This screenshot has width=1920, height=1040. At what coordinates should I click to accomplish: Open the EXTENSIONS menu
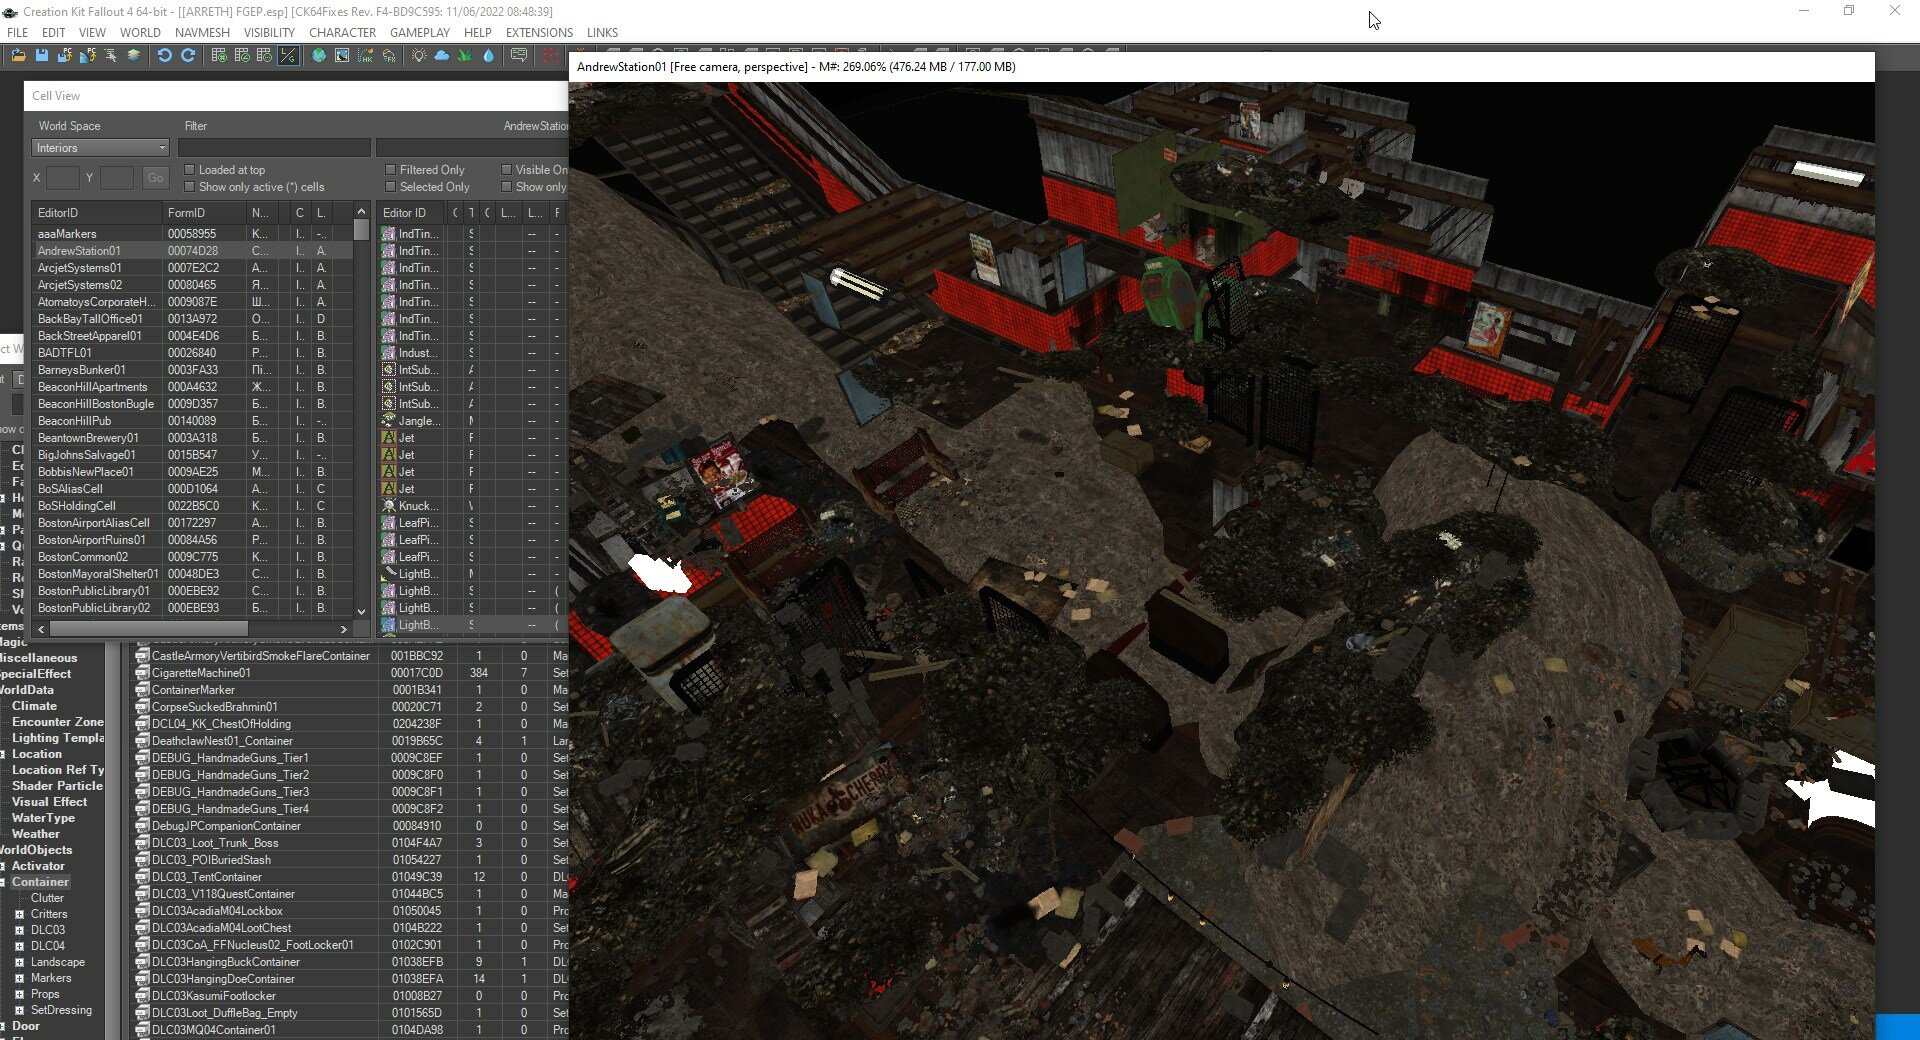coord(539,32)
